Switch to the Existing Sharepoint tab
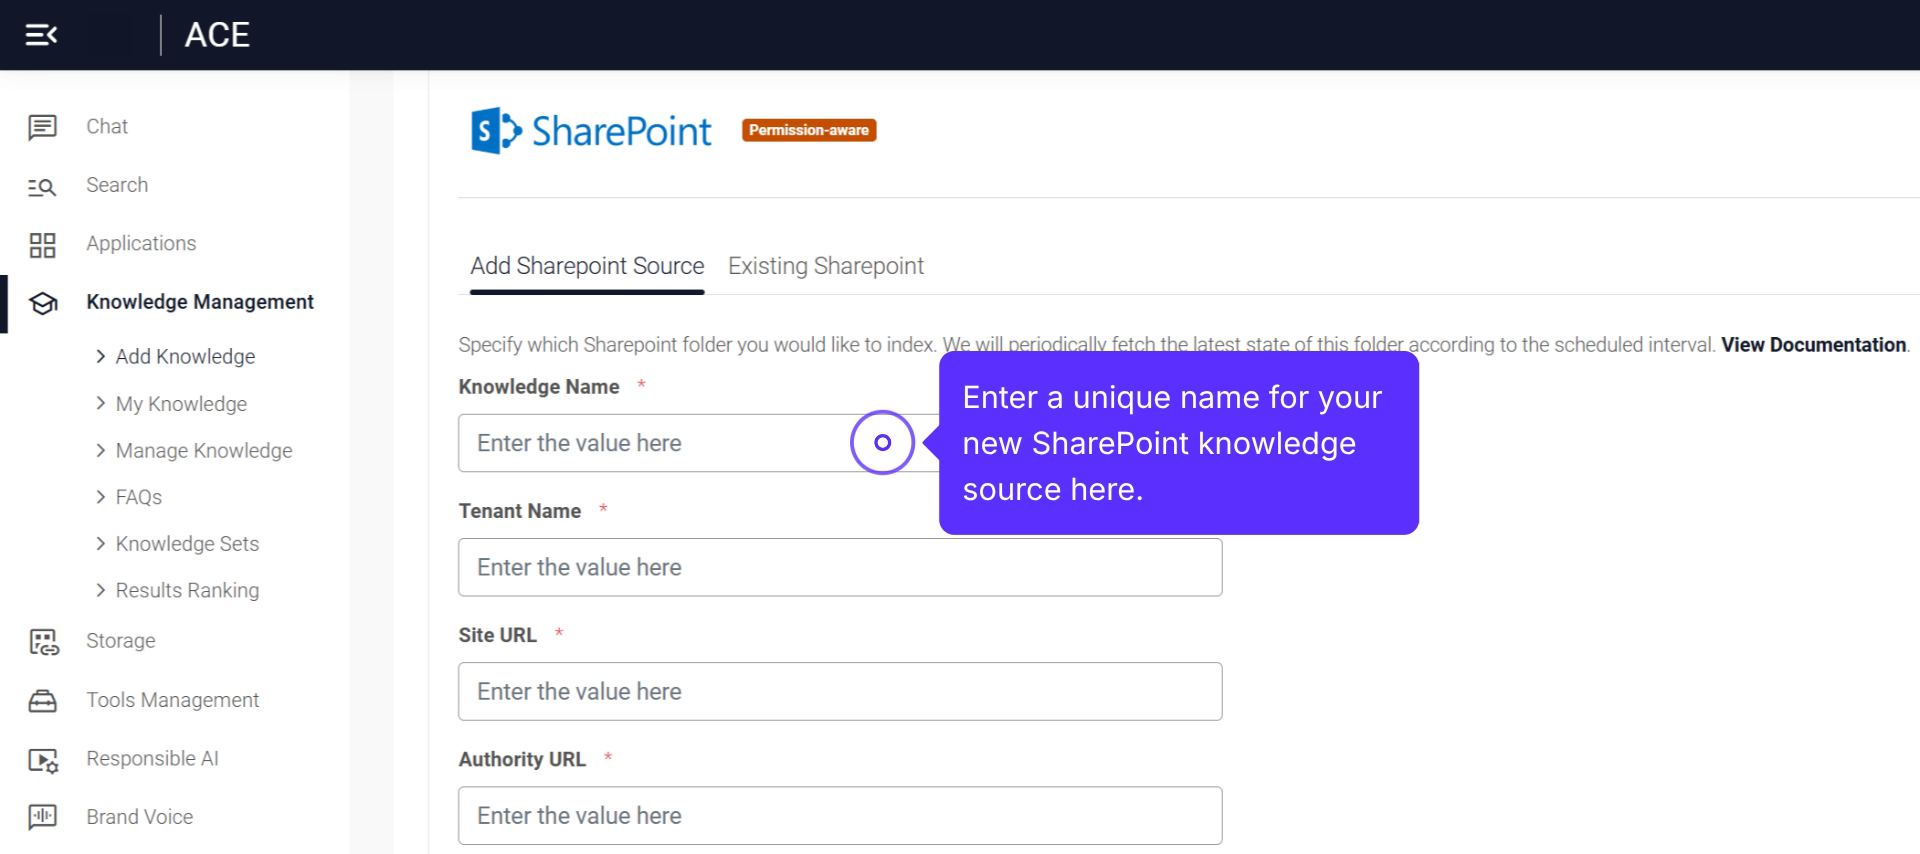 [825, 266]
